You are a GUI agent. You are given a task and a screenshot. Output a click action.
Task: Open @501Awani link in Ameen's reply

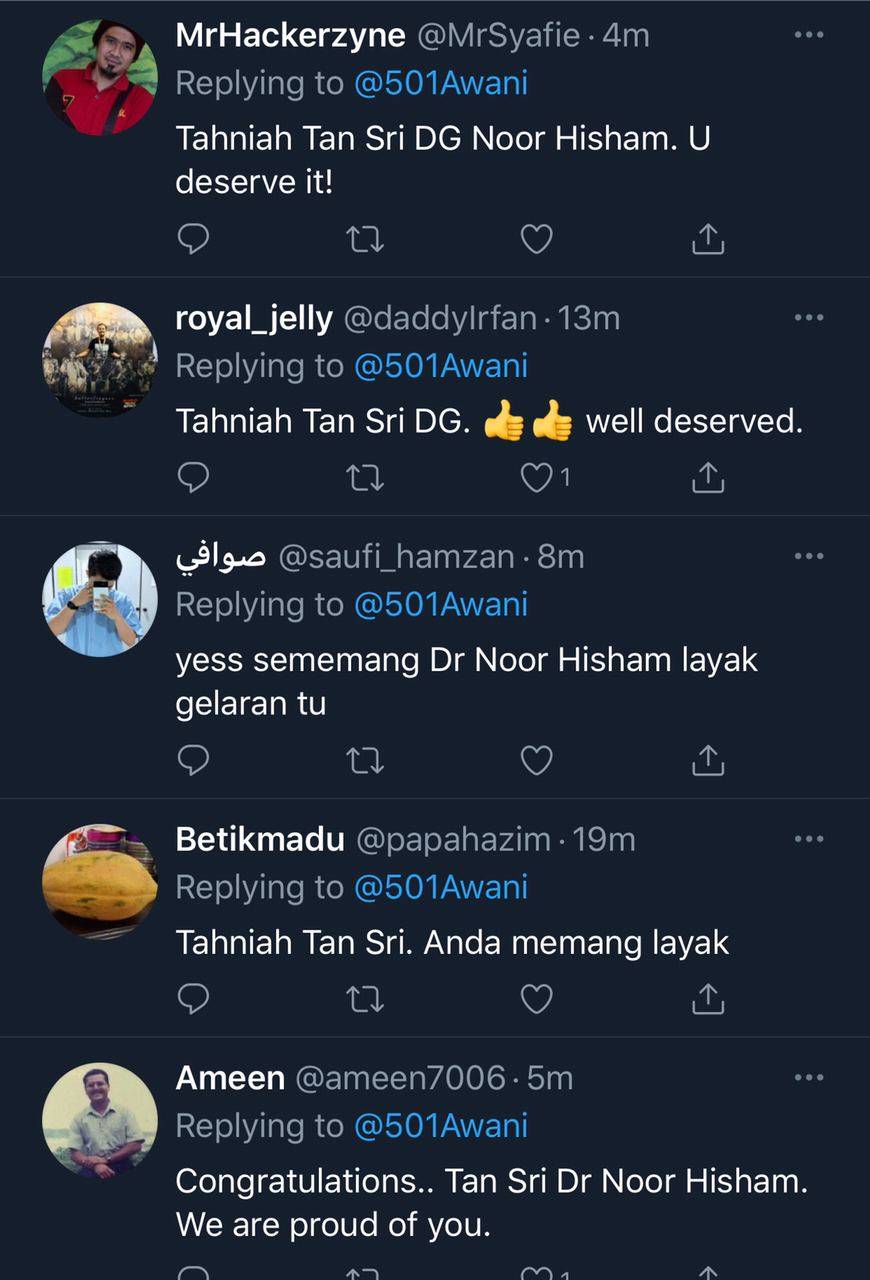[440, 1126]
